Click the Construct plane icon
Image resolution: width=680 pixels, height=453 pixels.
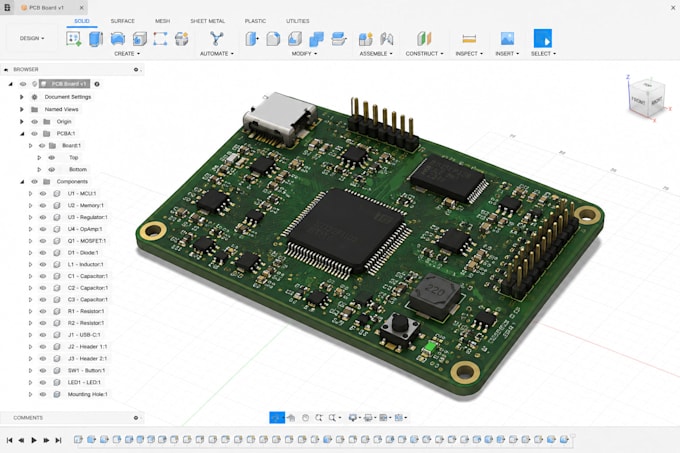[424, 39]
